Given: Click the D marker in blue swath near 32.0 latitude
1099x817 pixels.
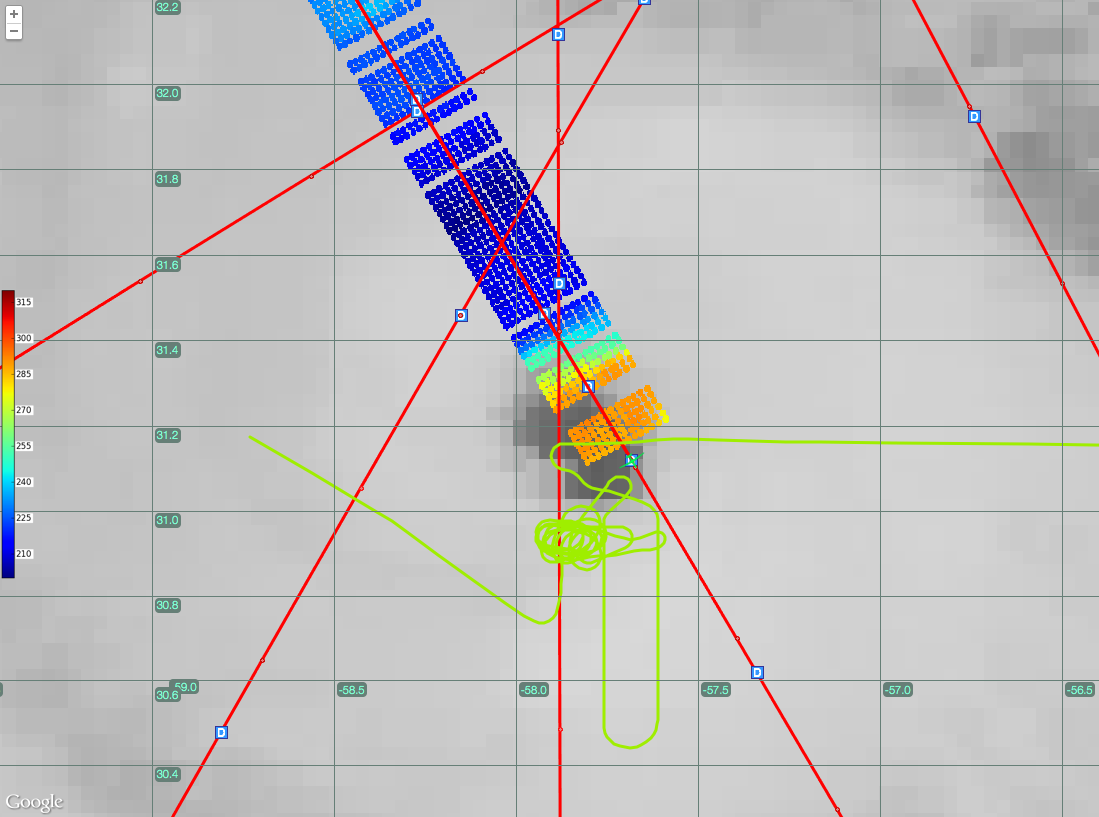Looking at the screenshot, I should point(418,110).
